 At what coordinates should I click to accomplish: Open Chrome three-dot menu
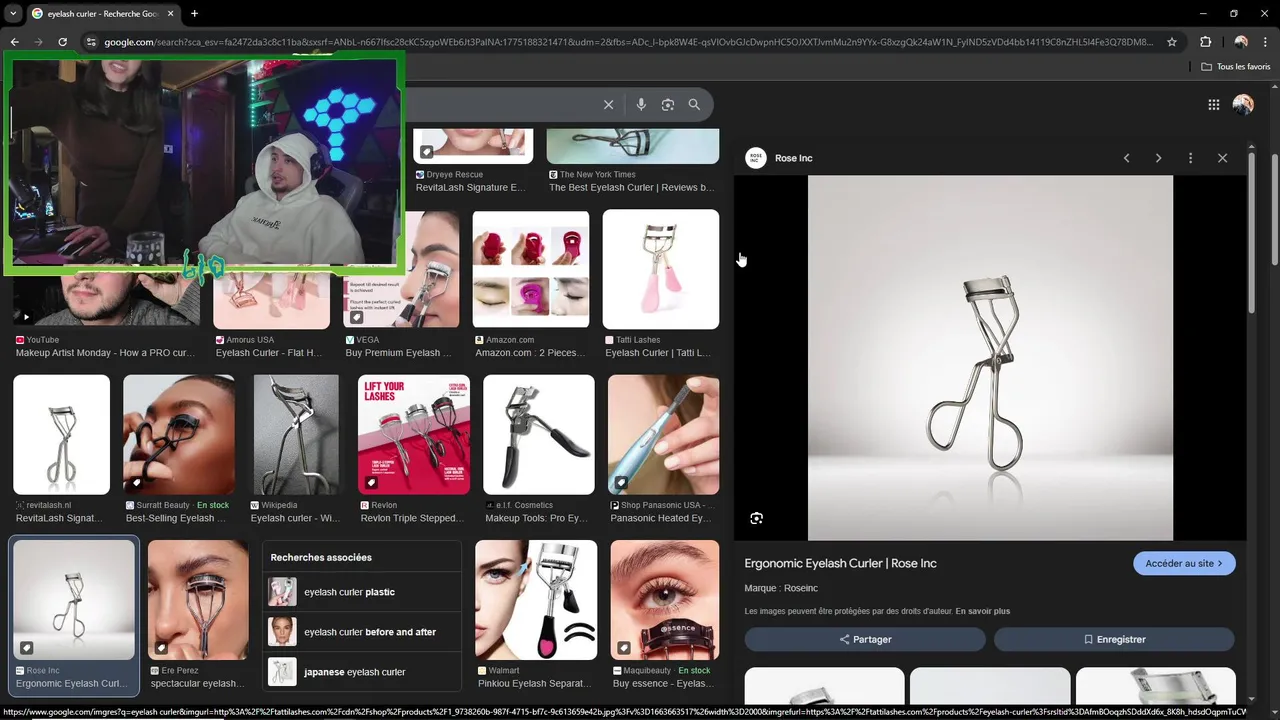tap(1266, 42)
